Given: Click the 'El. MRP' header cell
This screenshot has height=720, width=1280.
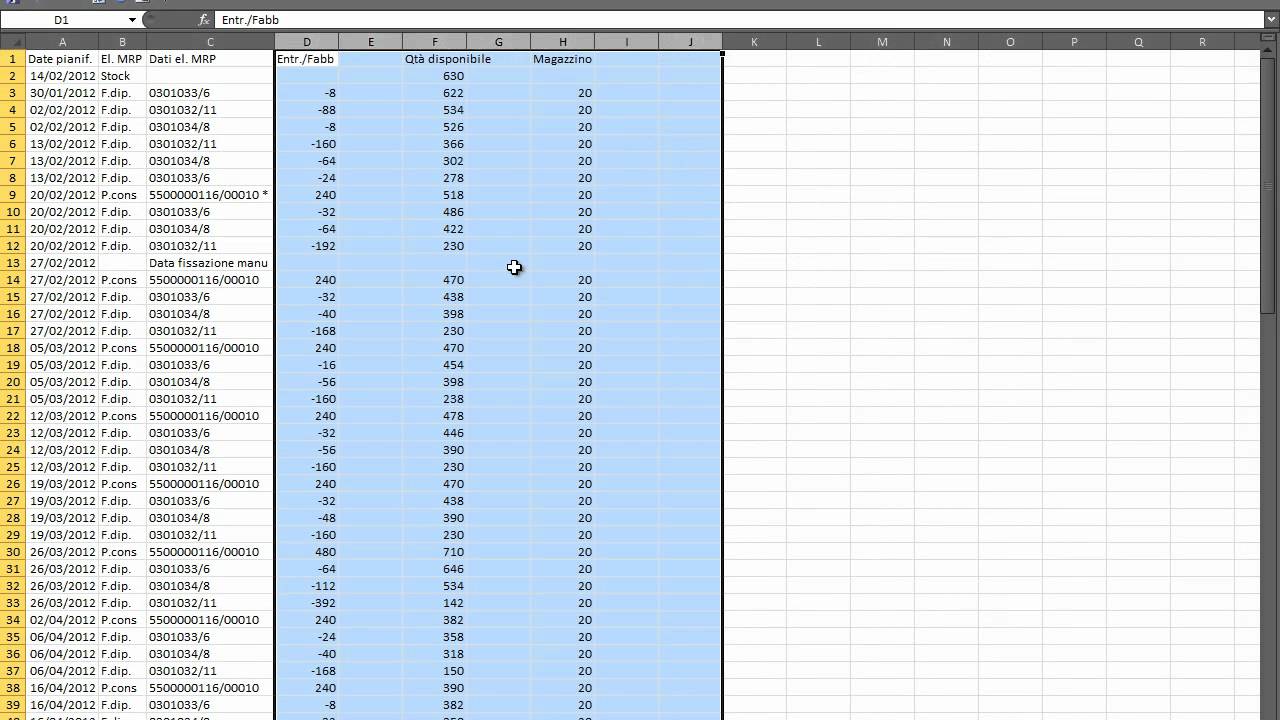Looking at the screenshot, I should (122, 59).
